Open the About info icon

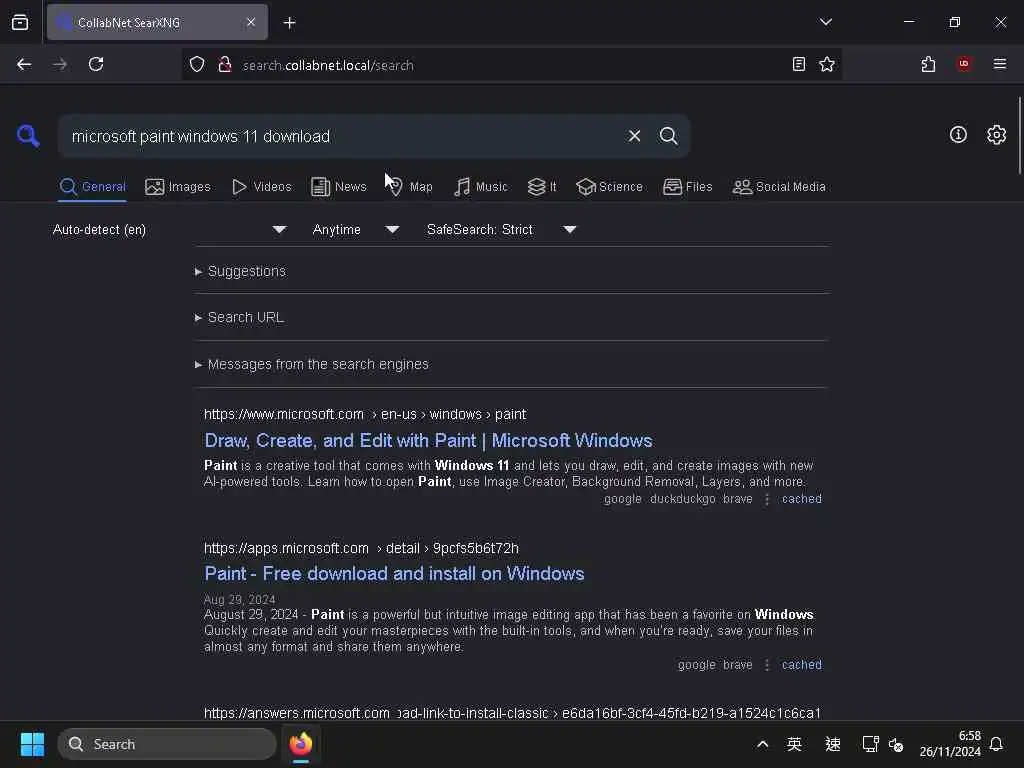coord(958,135)
